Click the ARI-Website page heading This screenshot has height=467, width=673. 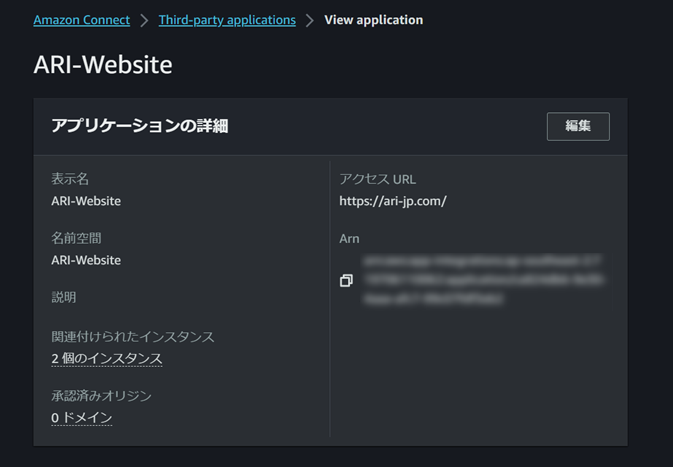(103, 65)
